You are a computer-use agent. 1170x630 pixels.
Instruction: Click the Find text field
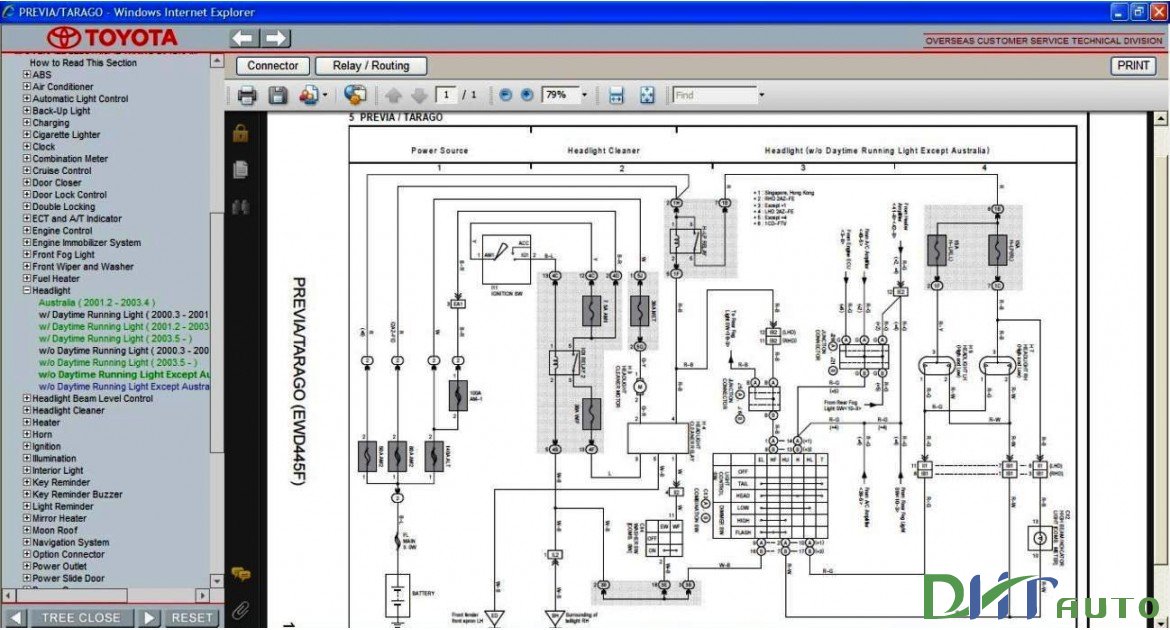(714, 96)
